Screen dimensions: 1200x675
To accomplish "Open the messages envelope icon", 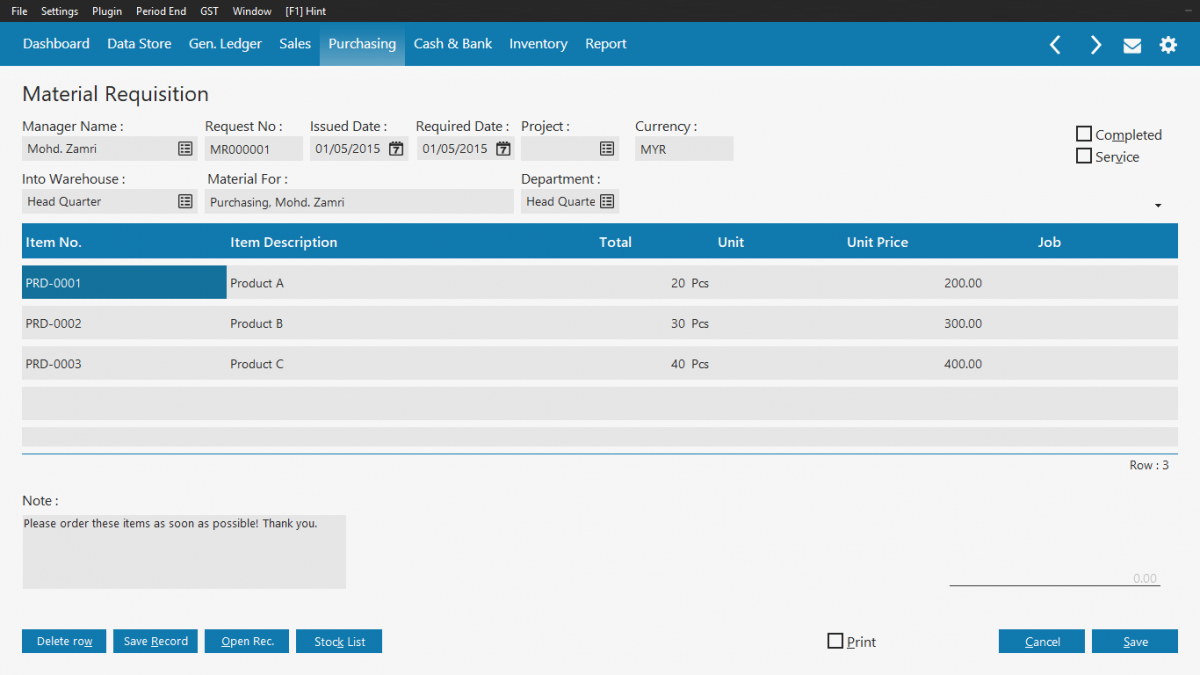I will click(x=1132, y=44).
